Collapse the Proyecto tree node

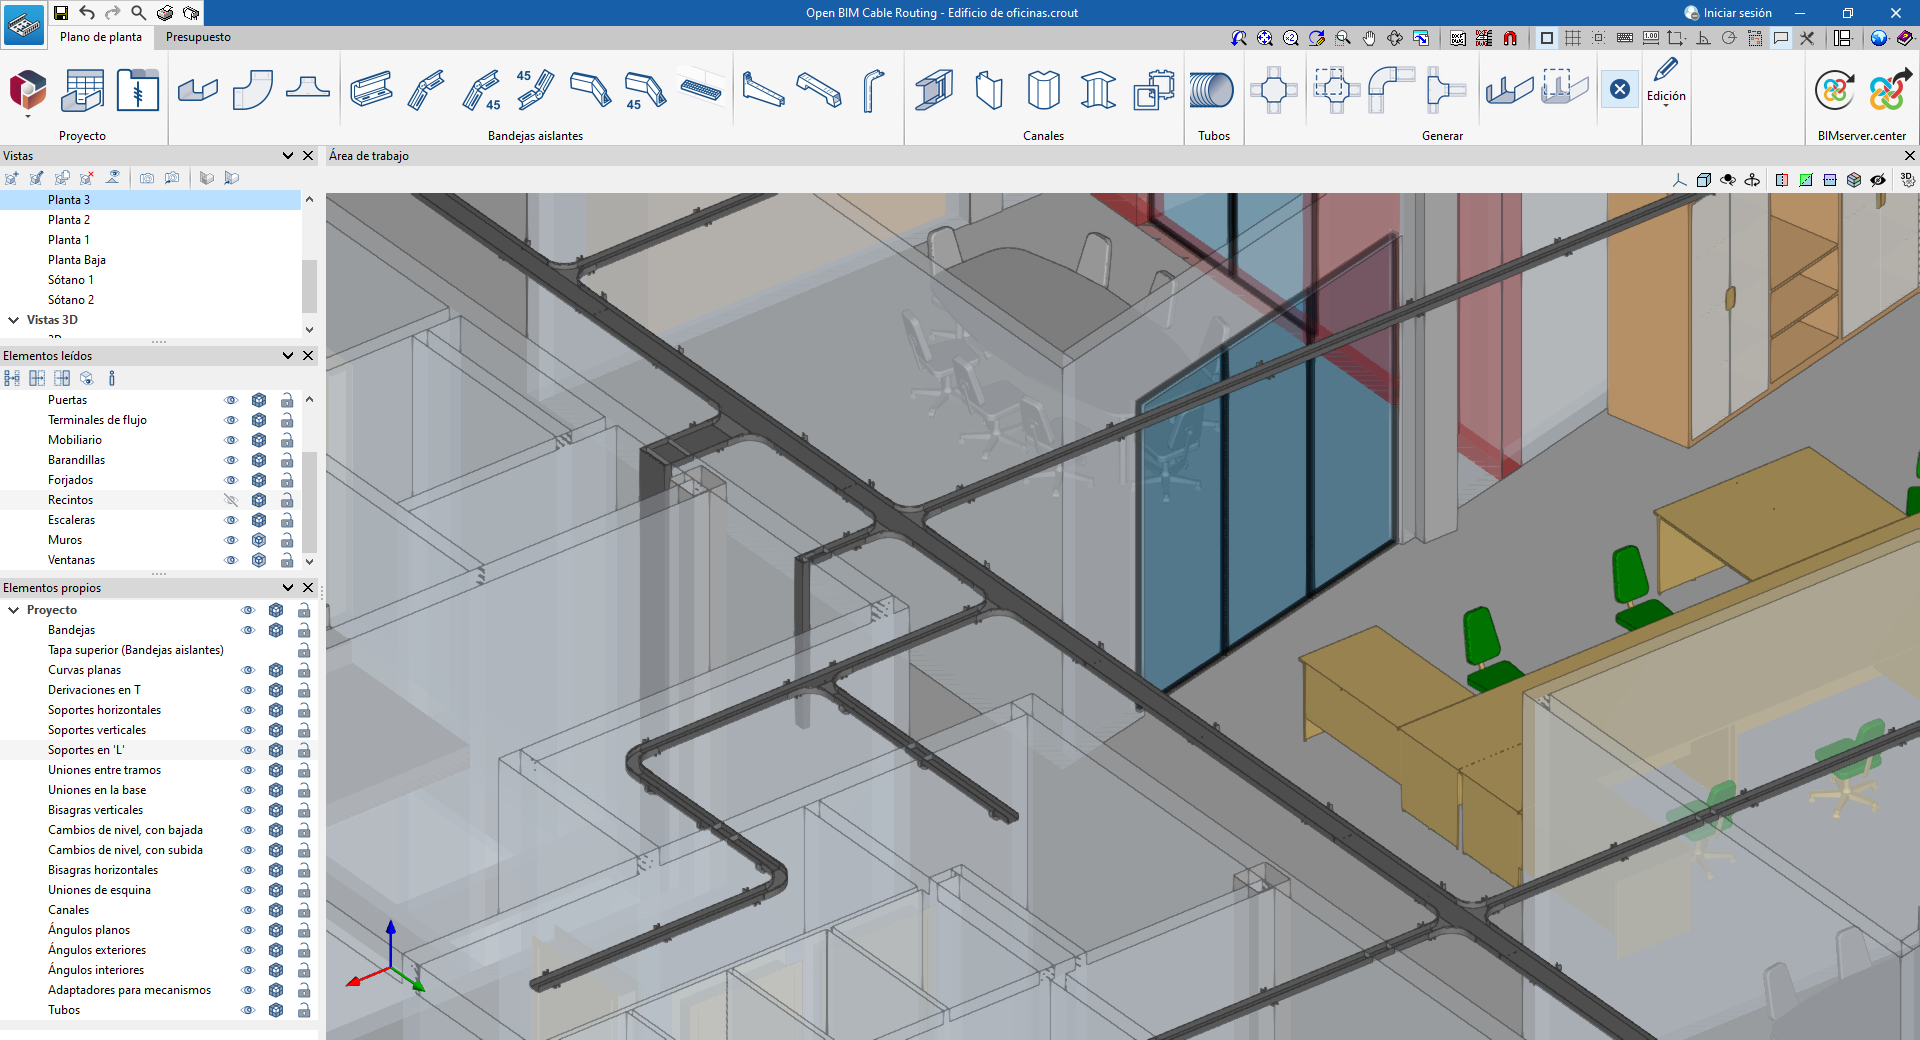coord(14,610)
